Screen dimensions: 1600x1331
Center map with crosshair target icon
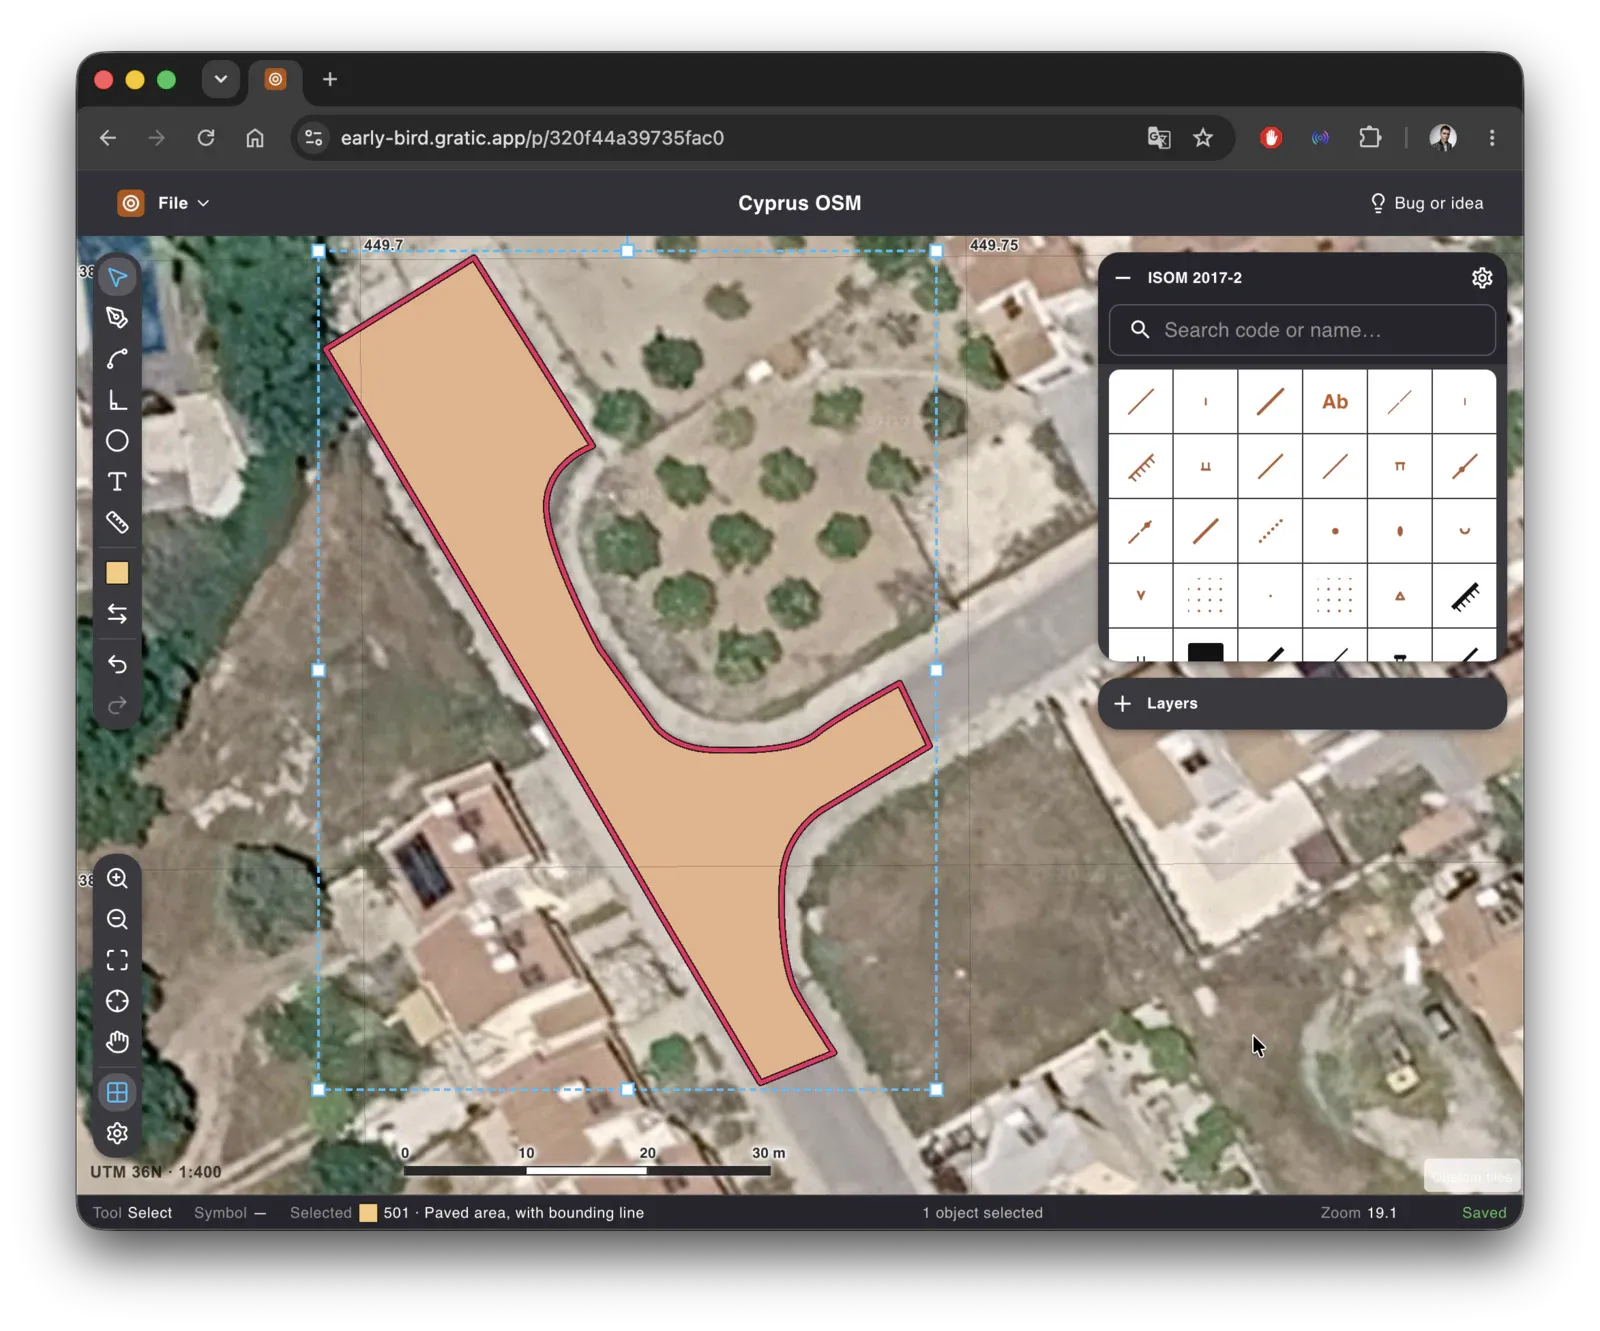[117, 1002]
